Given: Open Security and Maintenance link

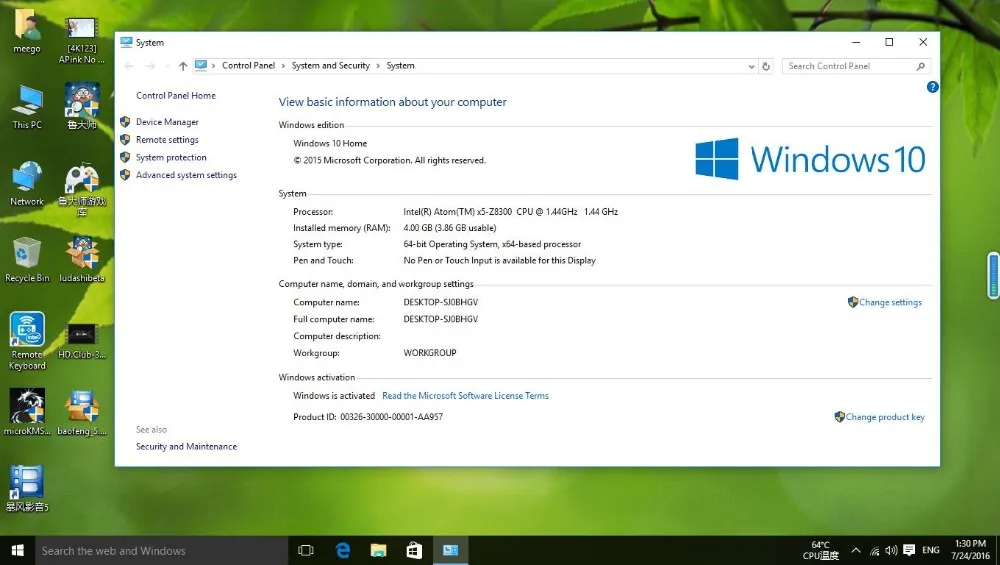Looking at the screenshot, I should pos(186,446).
